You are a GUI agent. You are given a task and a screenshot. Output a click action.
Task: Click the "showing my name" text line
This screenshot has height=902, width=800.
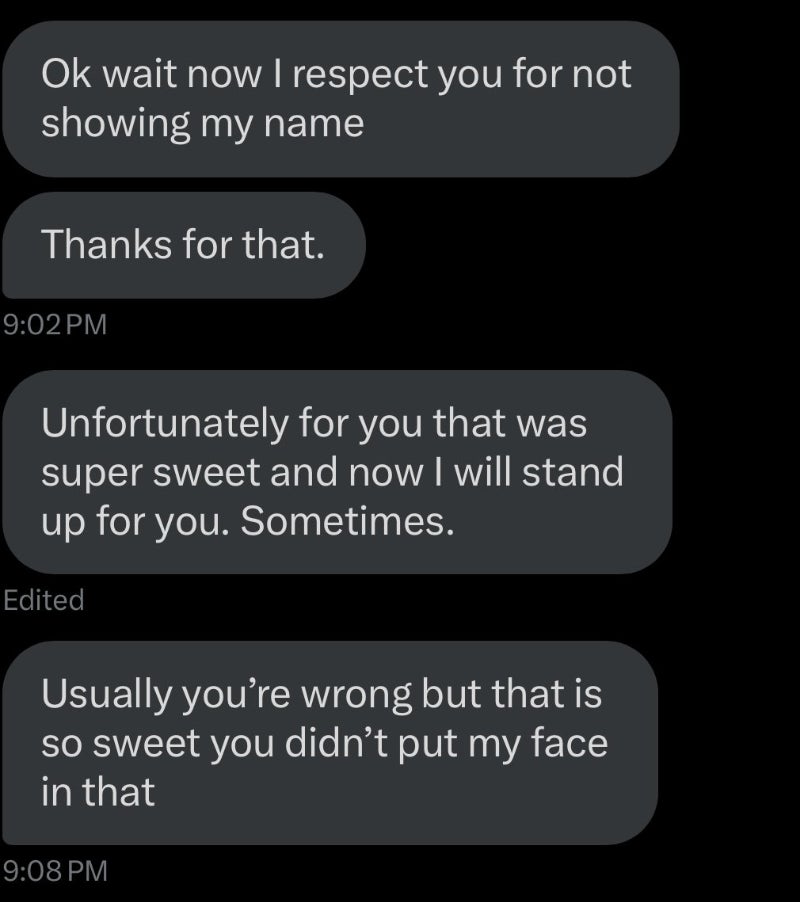[202, 124]
